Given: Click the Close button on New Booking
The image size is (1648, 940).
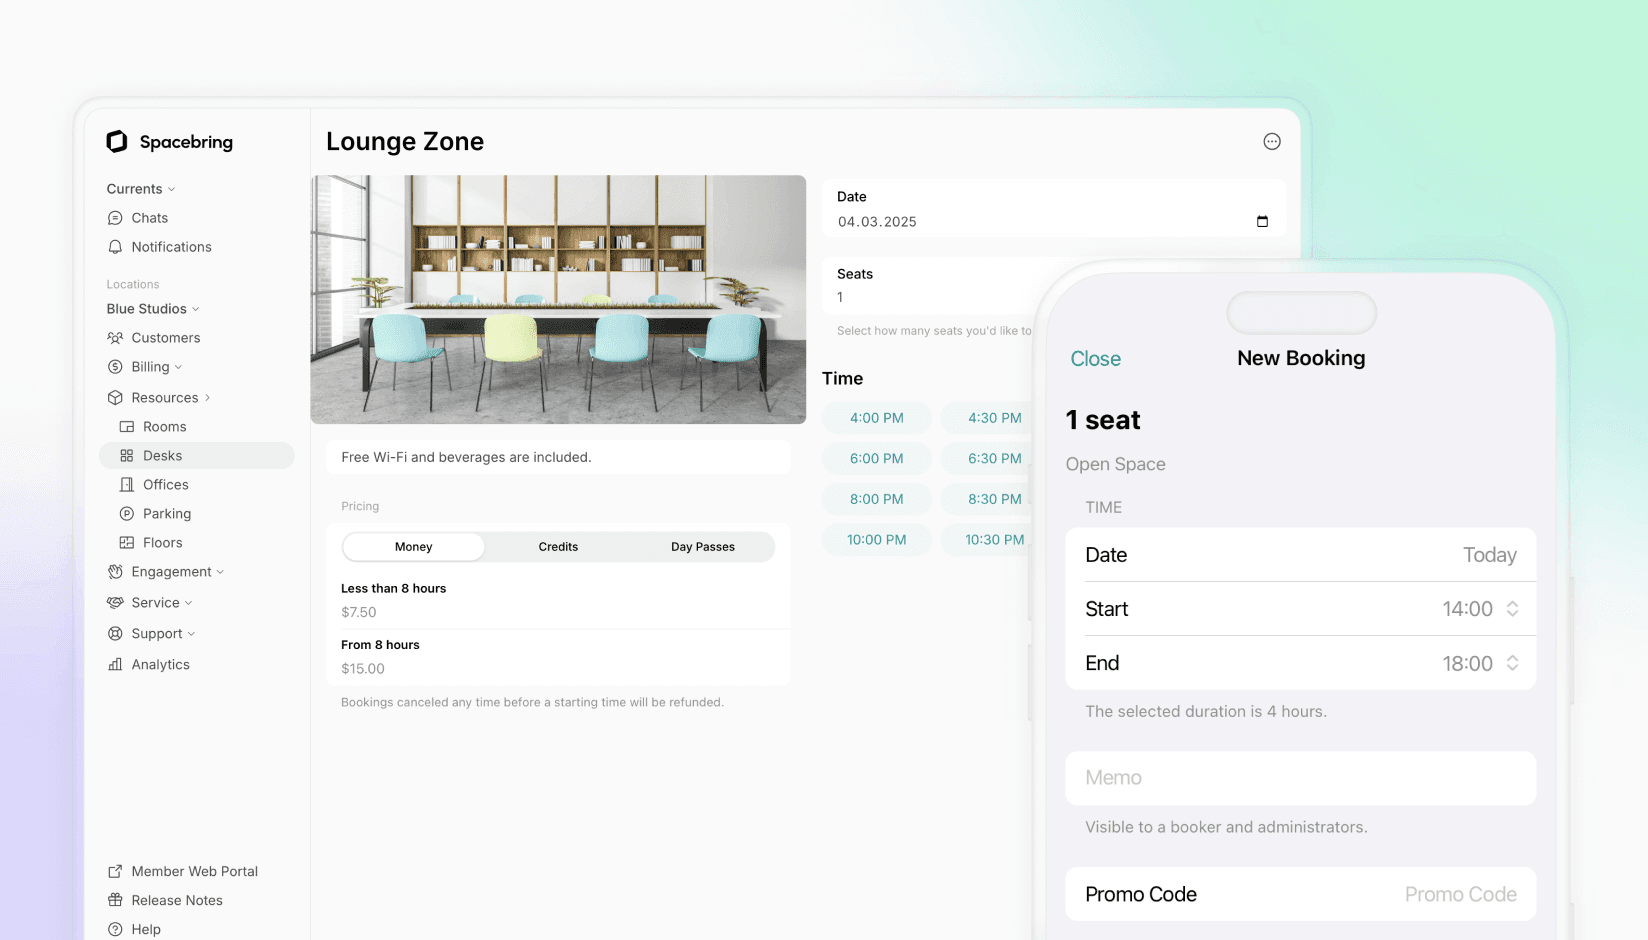Looking at the screenshot, I should pos(1095,358).
